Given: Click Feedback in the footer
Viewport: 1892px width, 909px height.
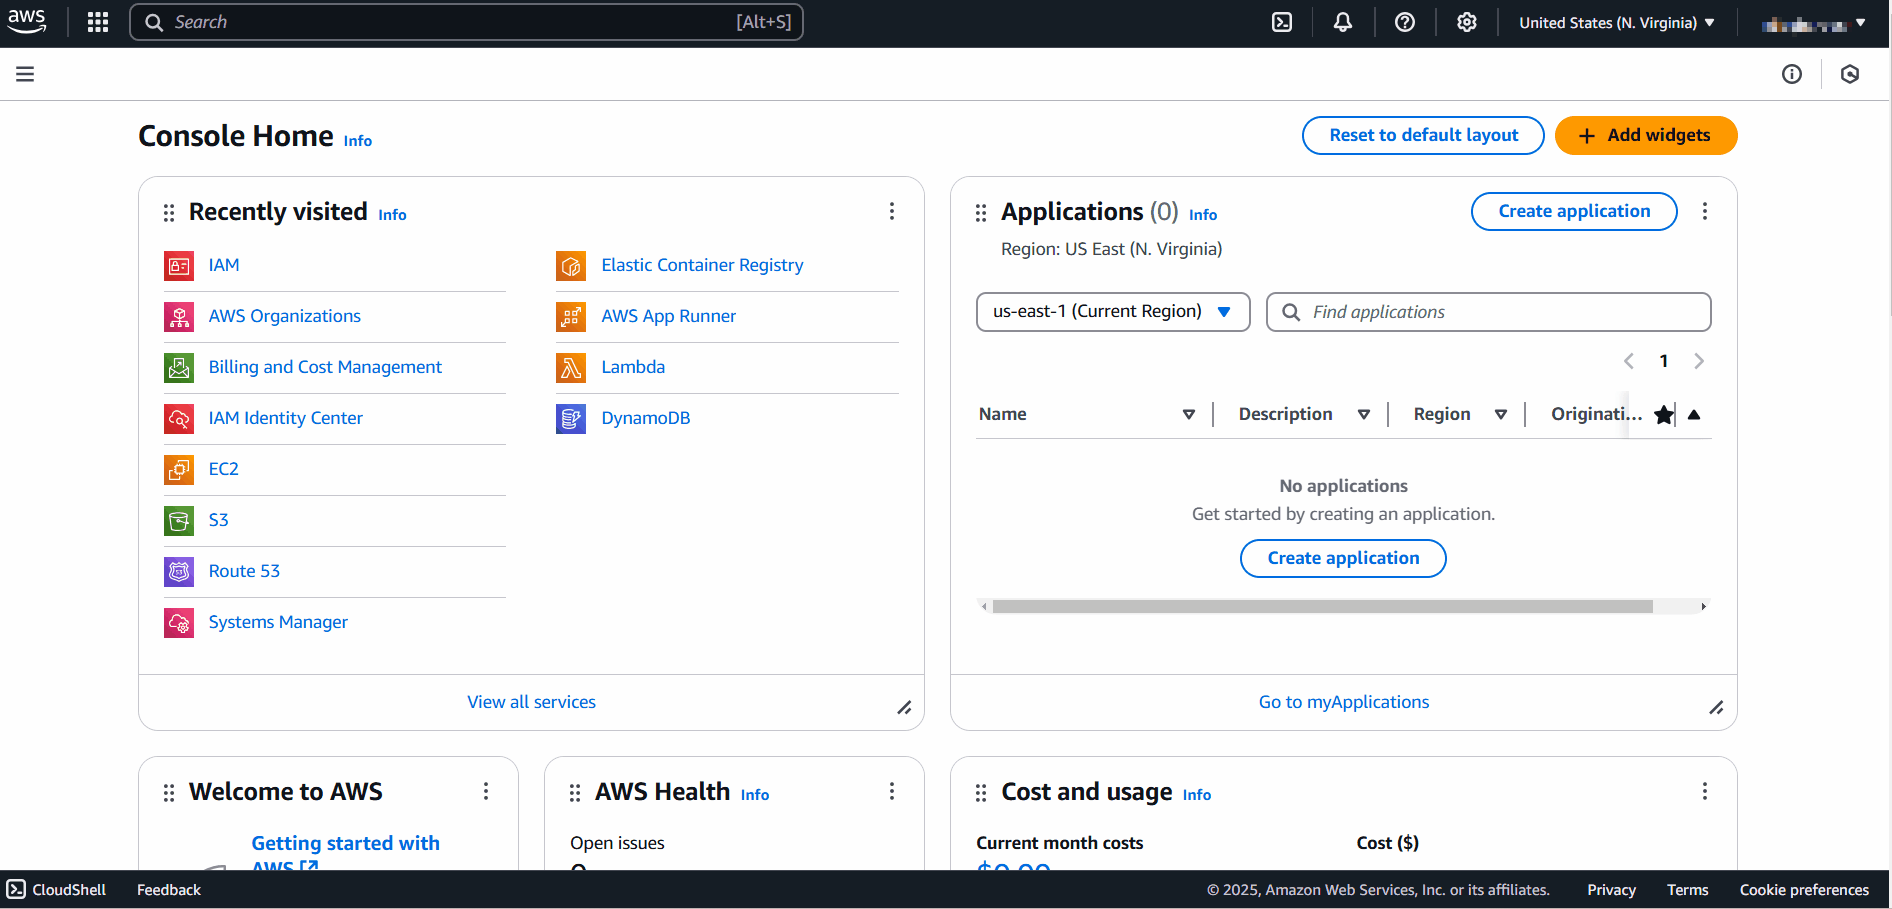Looking at the screenshot, I should pyautogui.click(x=169, y=890).
